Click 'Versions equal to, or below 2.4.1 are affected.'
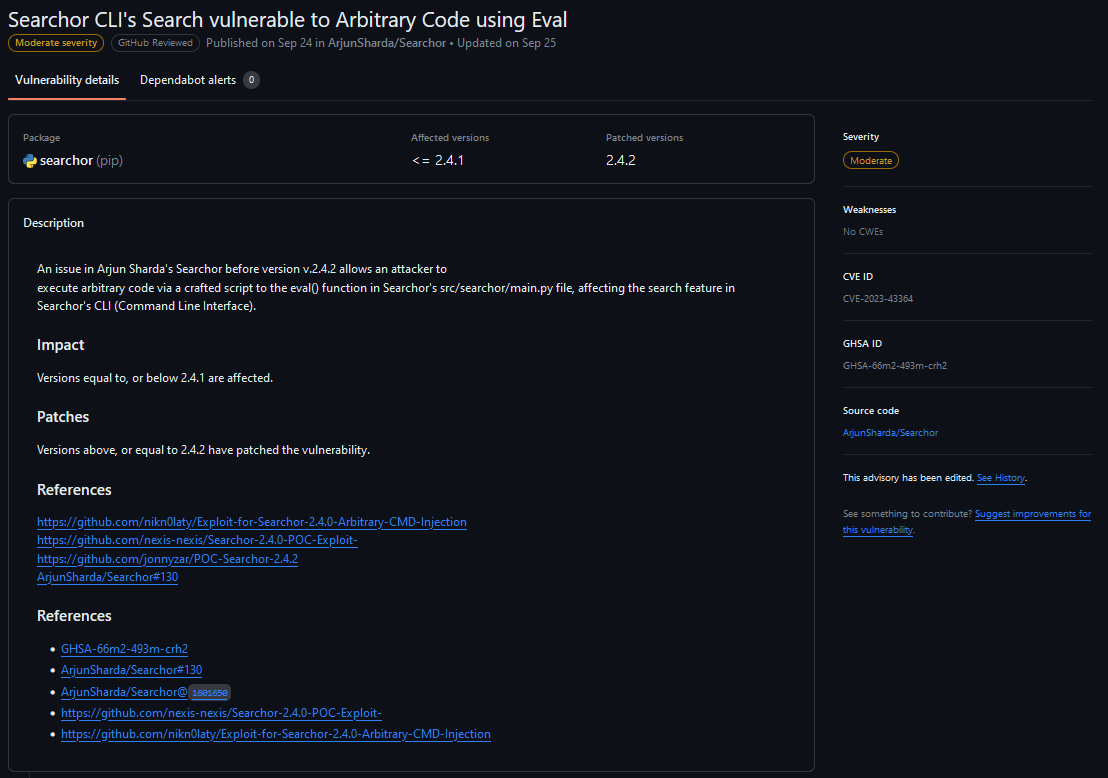Viewport: 1108px width, 778px height. coord(155,378)
